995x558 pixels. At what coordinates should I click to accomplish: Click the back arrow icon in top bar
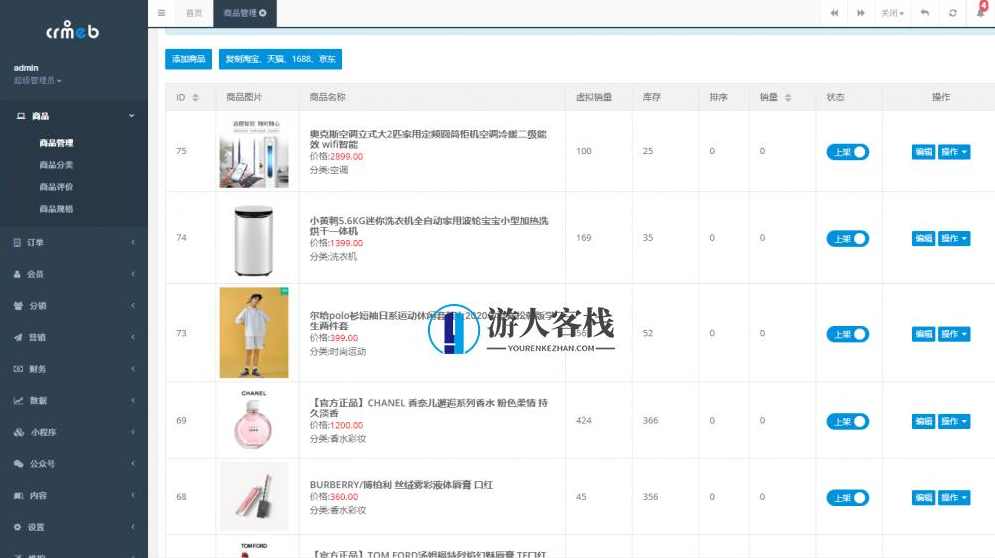pos(925,13)
